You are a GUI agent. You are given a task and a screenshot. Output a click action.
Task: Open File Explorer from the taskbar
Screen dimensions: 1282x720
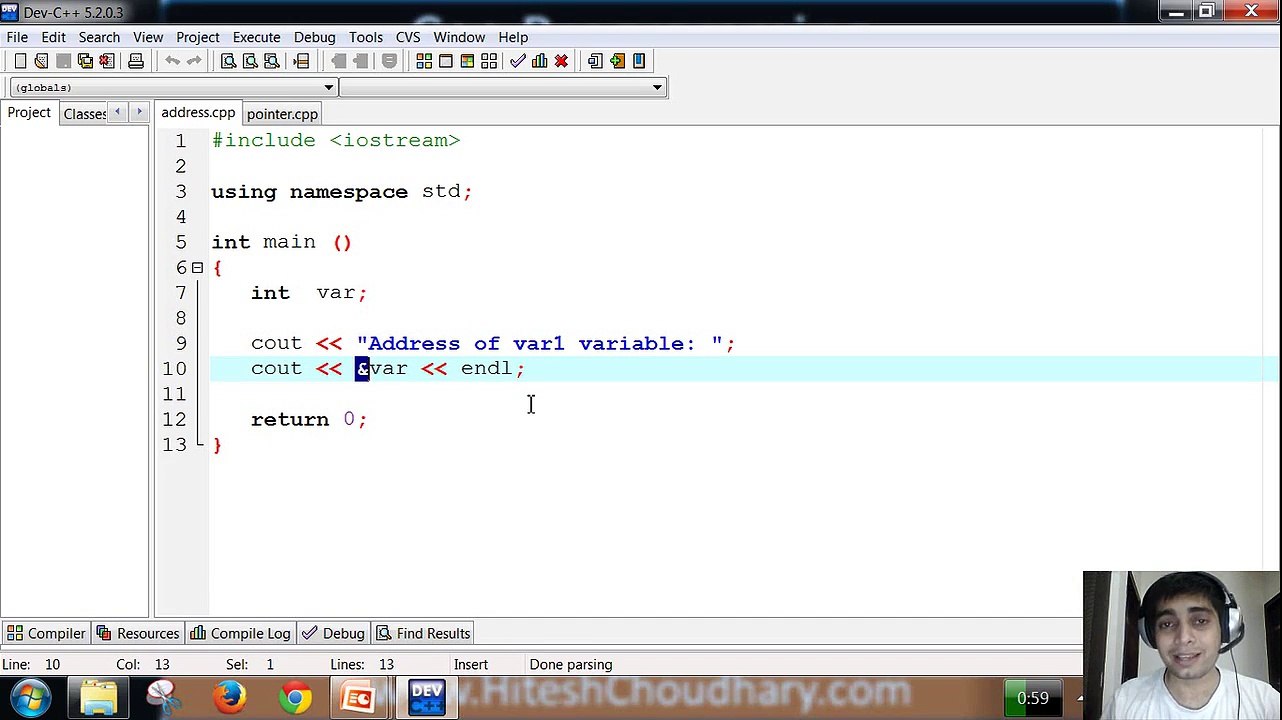98,697
